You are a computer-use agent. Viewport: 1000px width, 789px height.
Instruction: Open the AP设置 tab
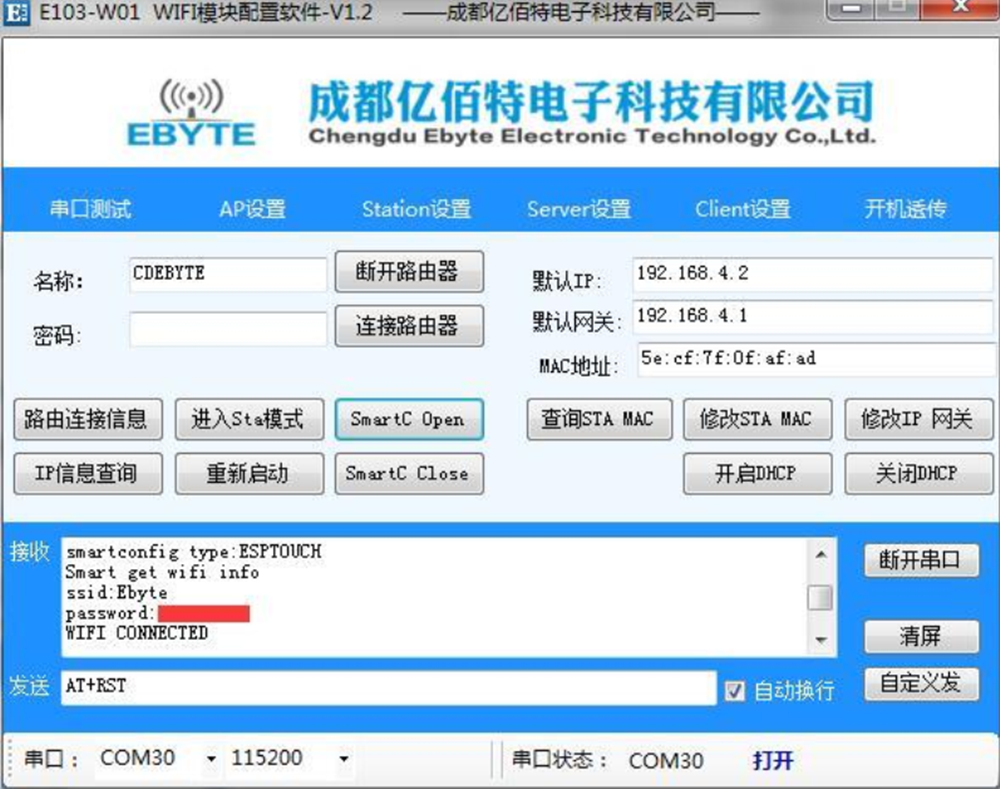tap(251, 208)
